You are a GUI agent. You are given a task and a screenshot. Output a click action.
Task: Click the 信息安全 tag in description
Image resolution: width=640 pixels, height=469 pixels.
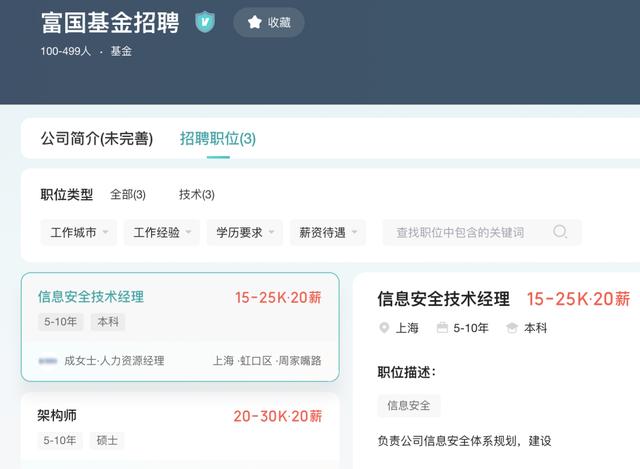pyautogui.click(x=409, y=405)
